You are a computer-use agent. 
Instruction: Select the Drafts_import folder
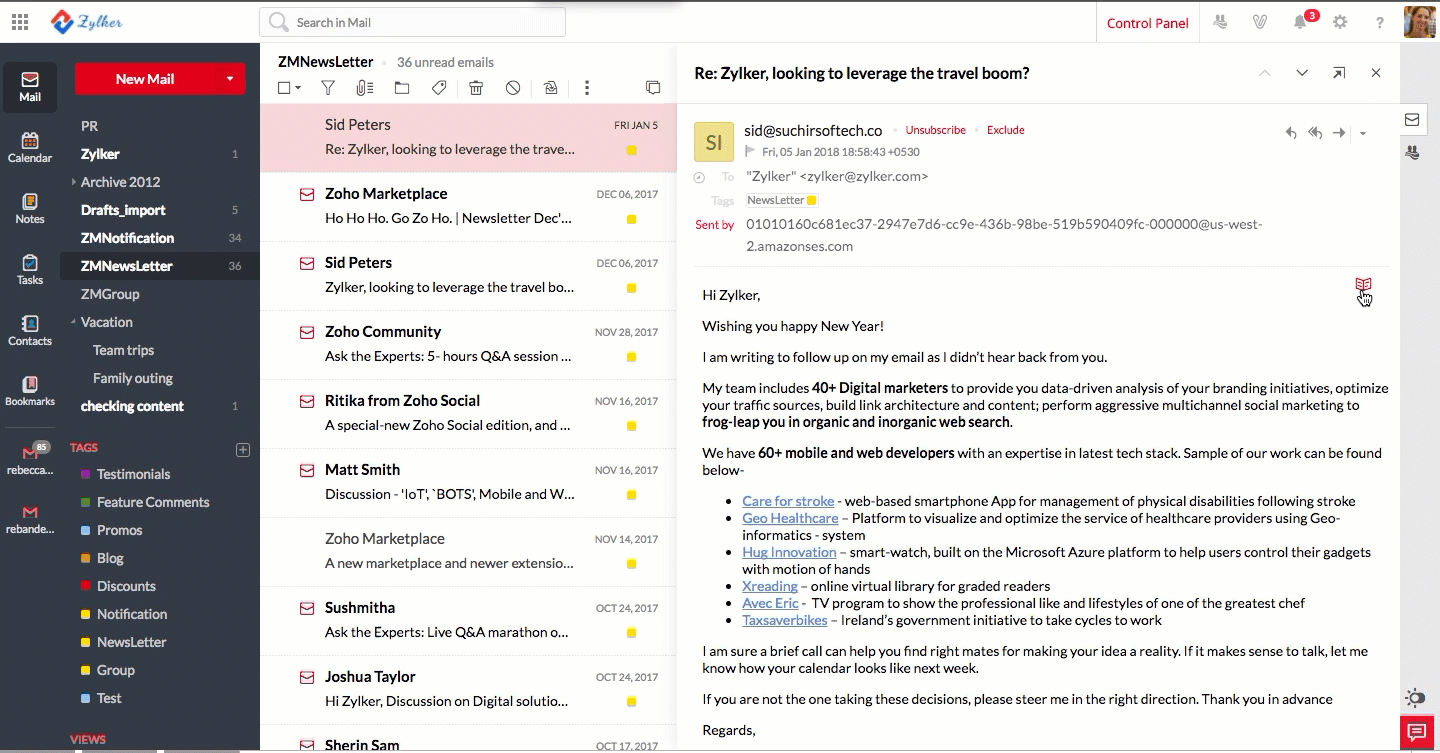tap(123, 210)
